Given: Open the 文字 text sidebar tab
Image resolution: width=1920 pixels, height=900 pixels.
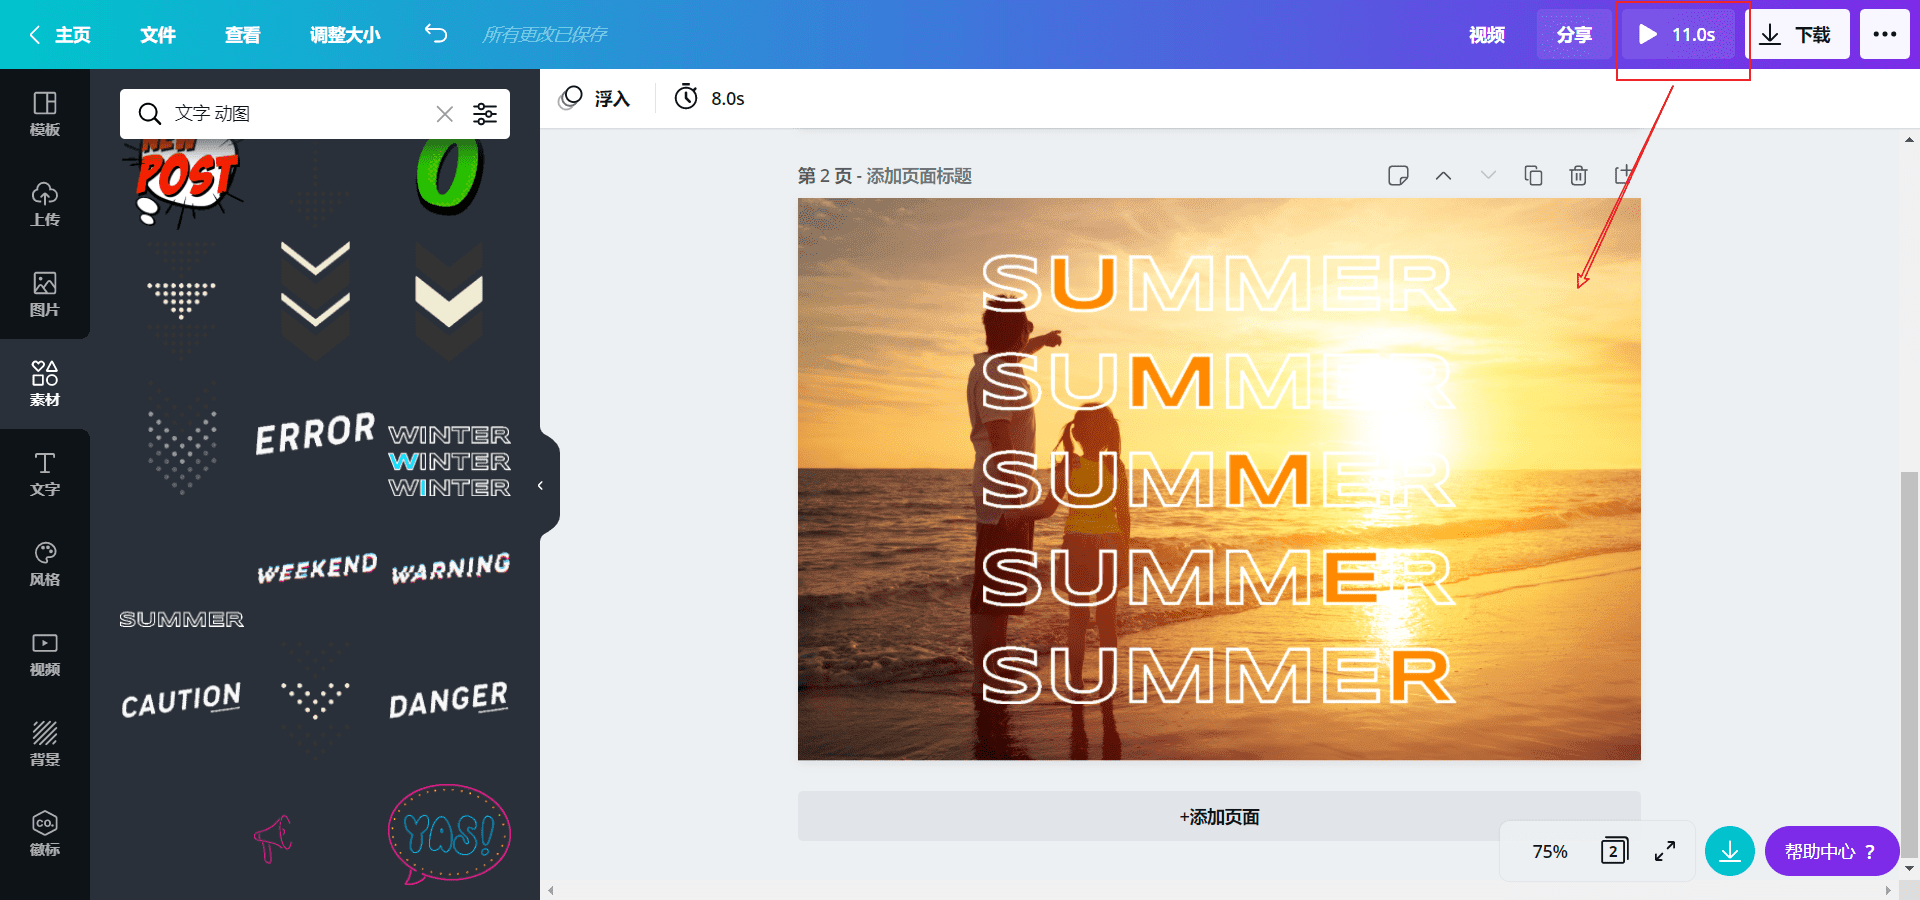Looking at the screenshot, I should click(45, 474).
